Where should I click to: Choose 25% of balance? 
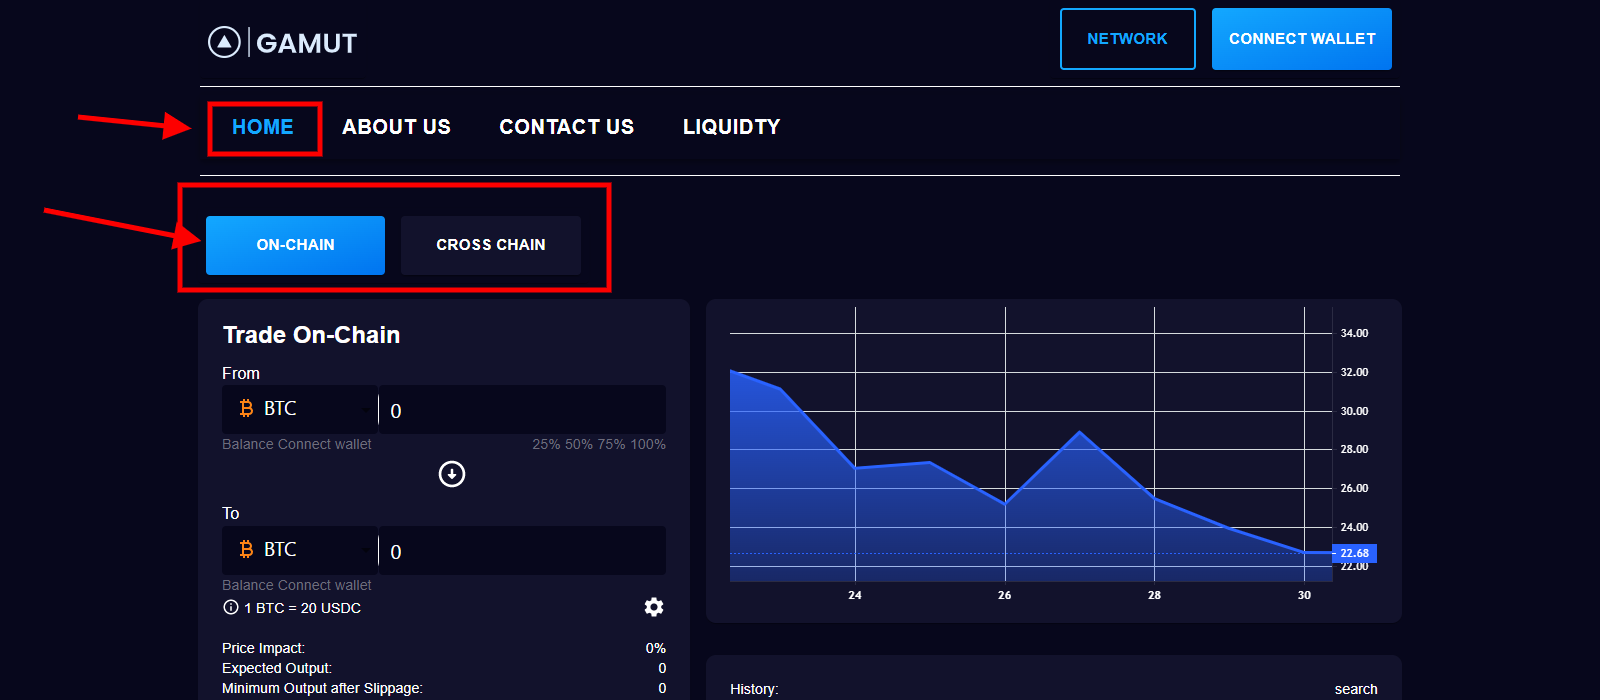(x=546, y=444)
